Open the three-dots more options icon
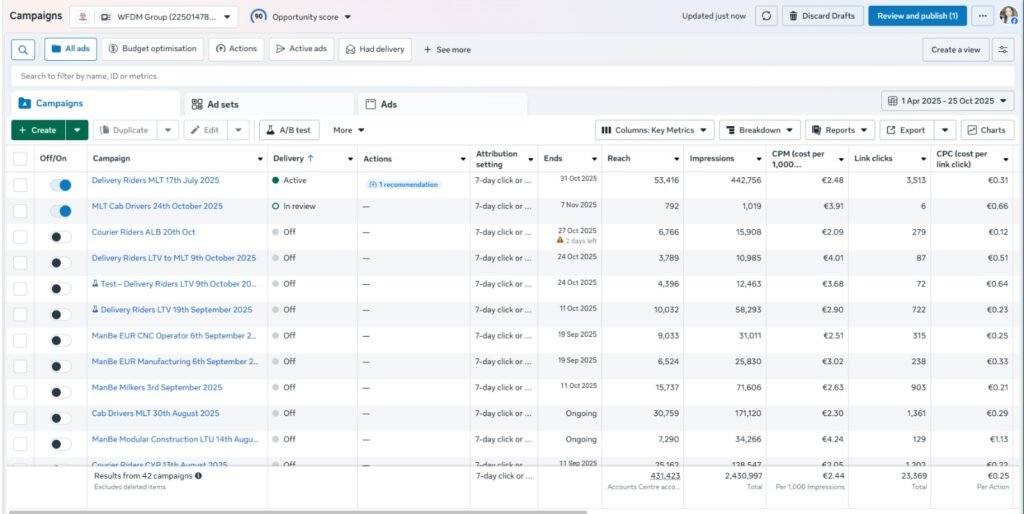 pyautogui.click(x=983, y=16)
